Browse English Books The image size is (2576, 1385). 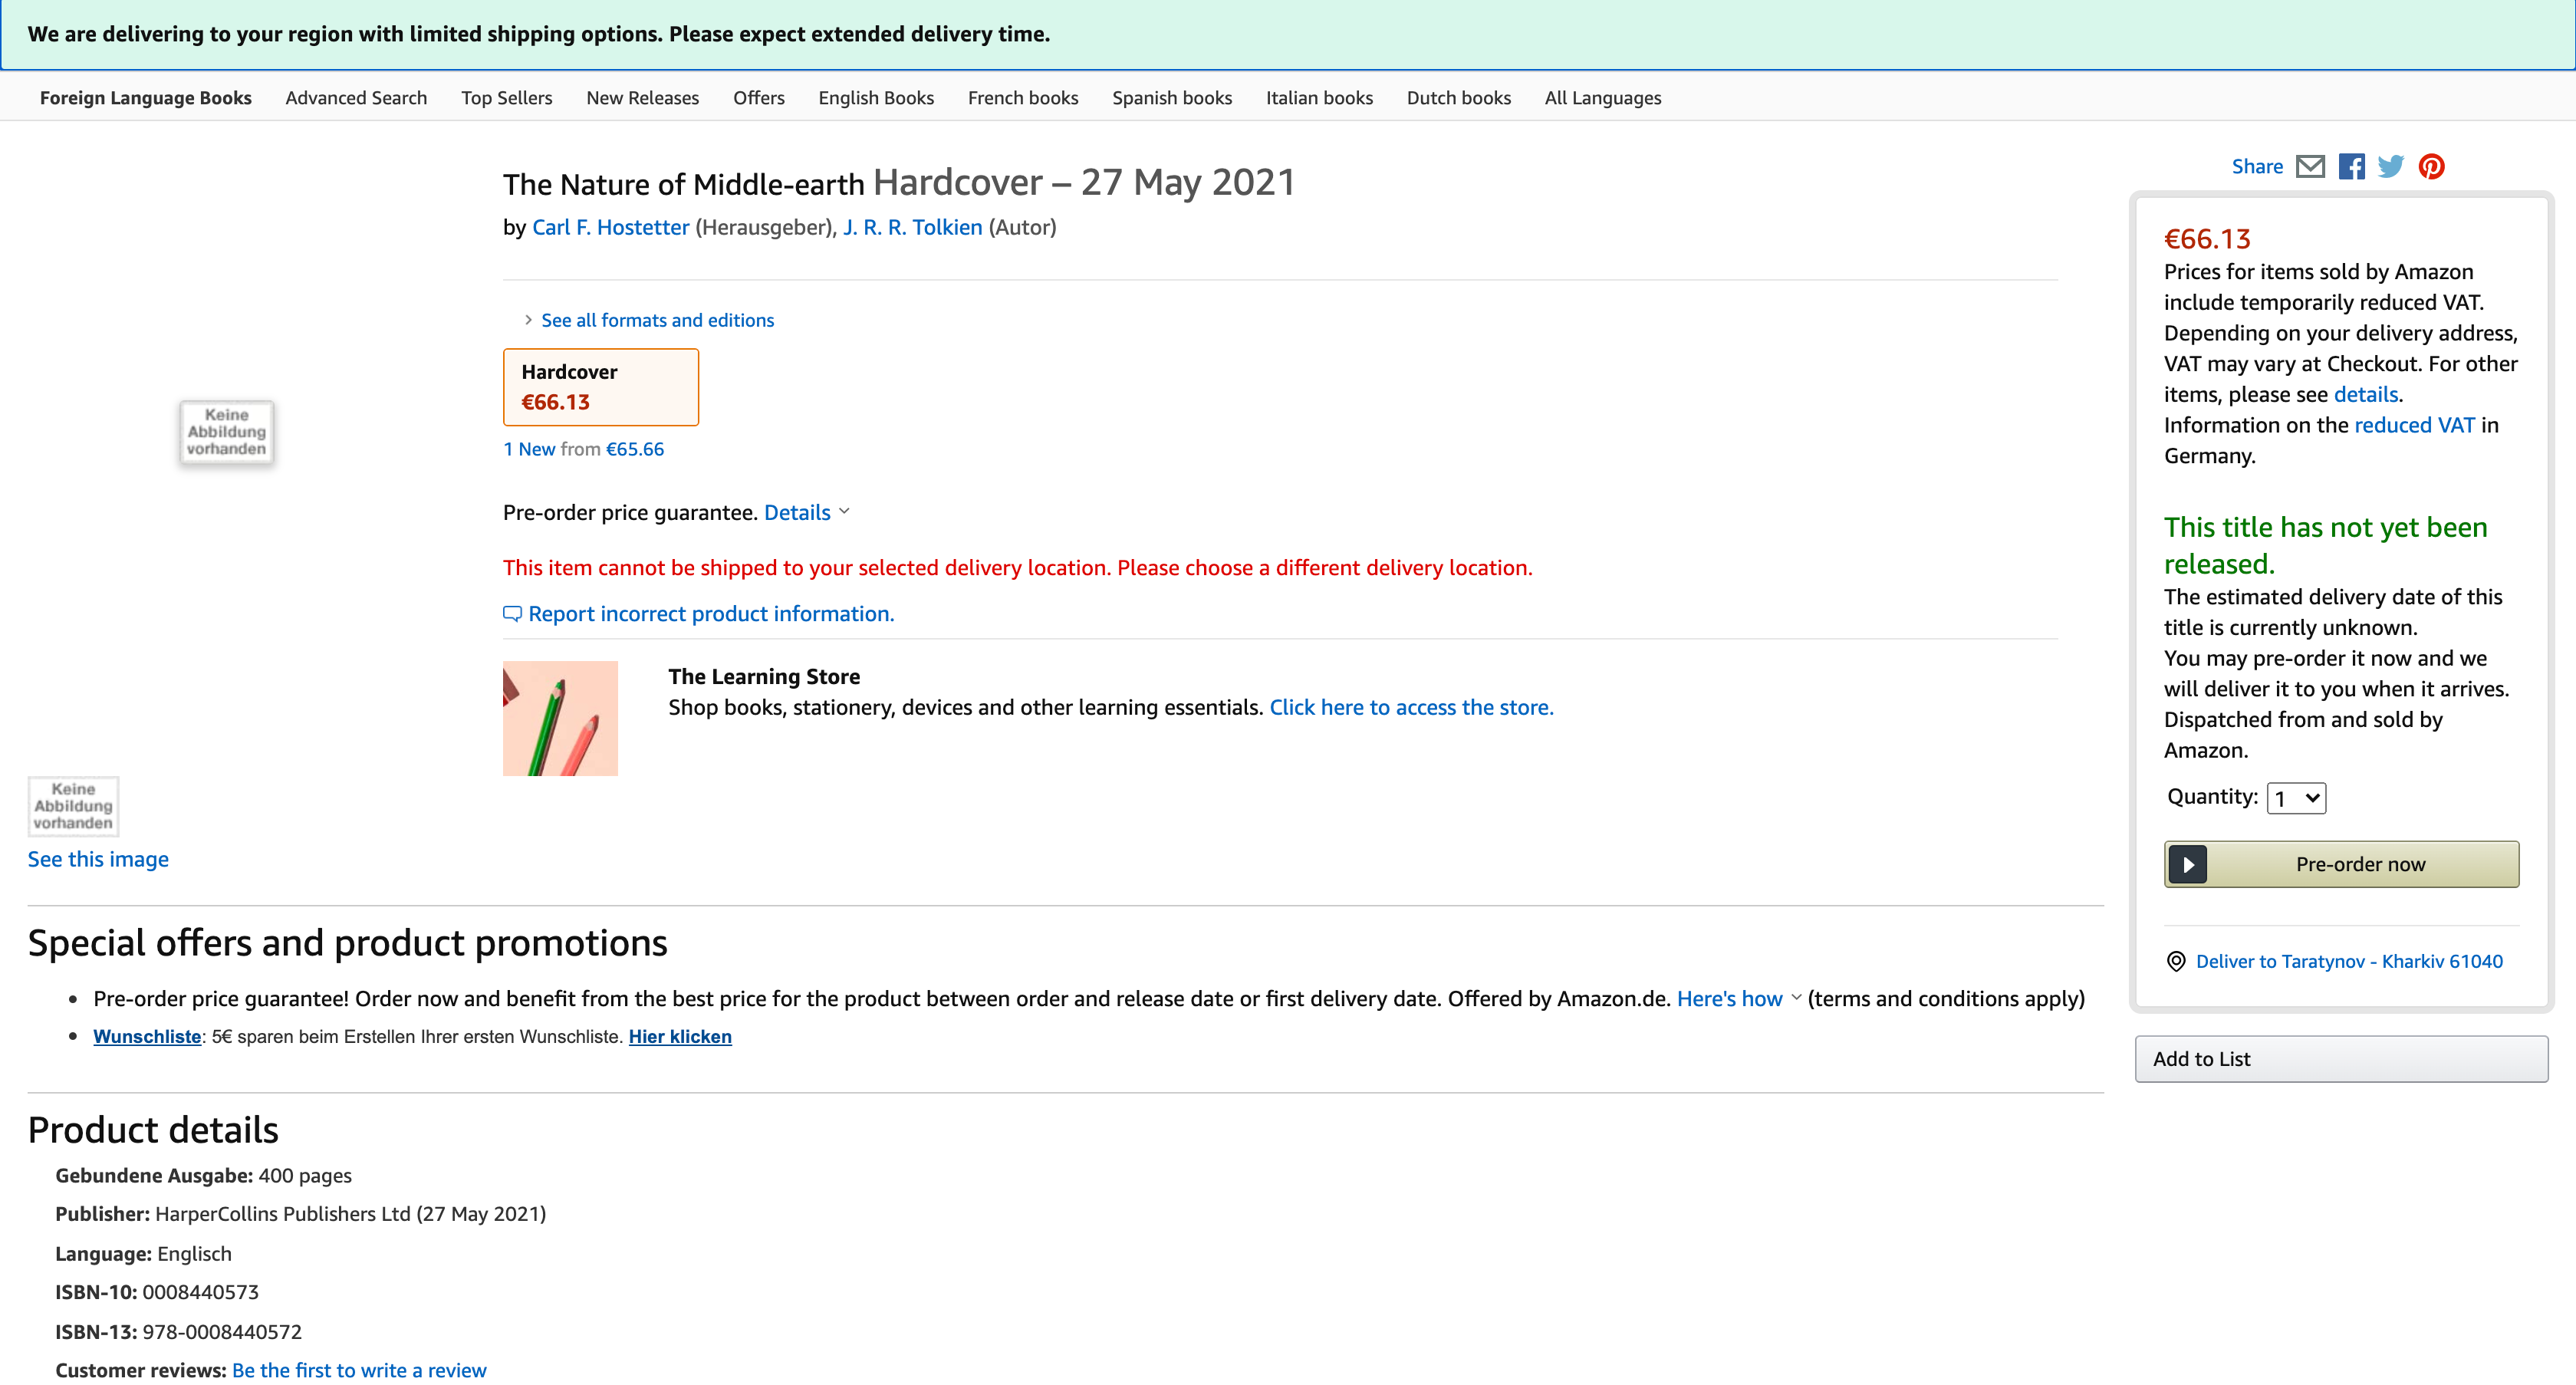coord(876,98)
